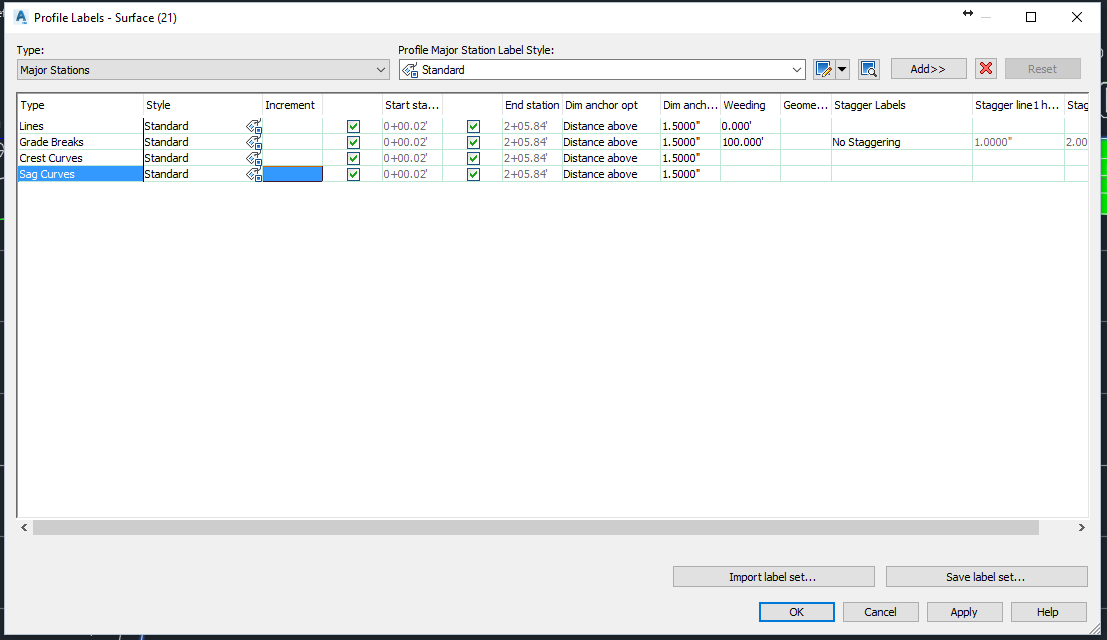The width and height of the screenshot is (1107, 640).
Task: Toggle start station checkbox for Sag Curves
Action: (353, 174)
